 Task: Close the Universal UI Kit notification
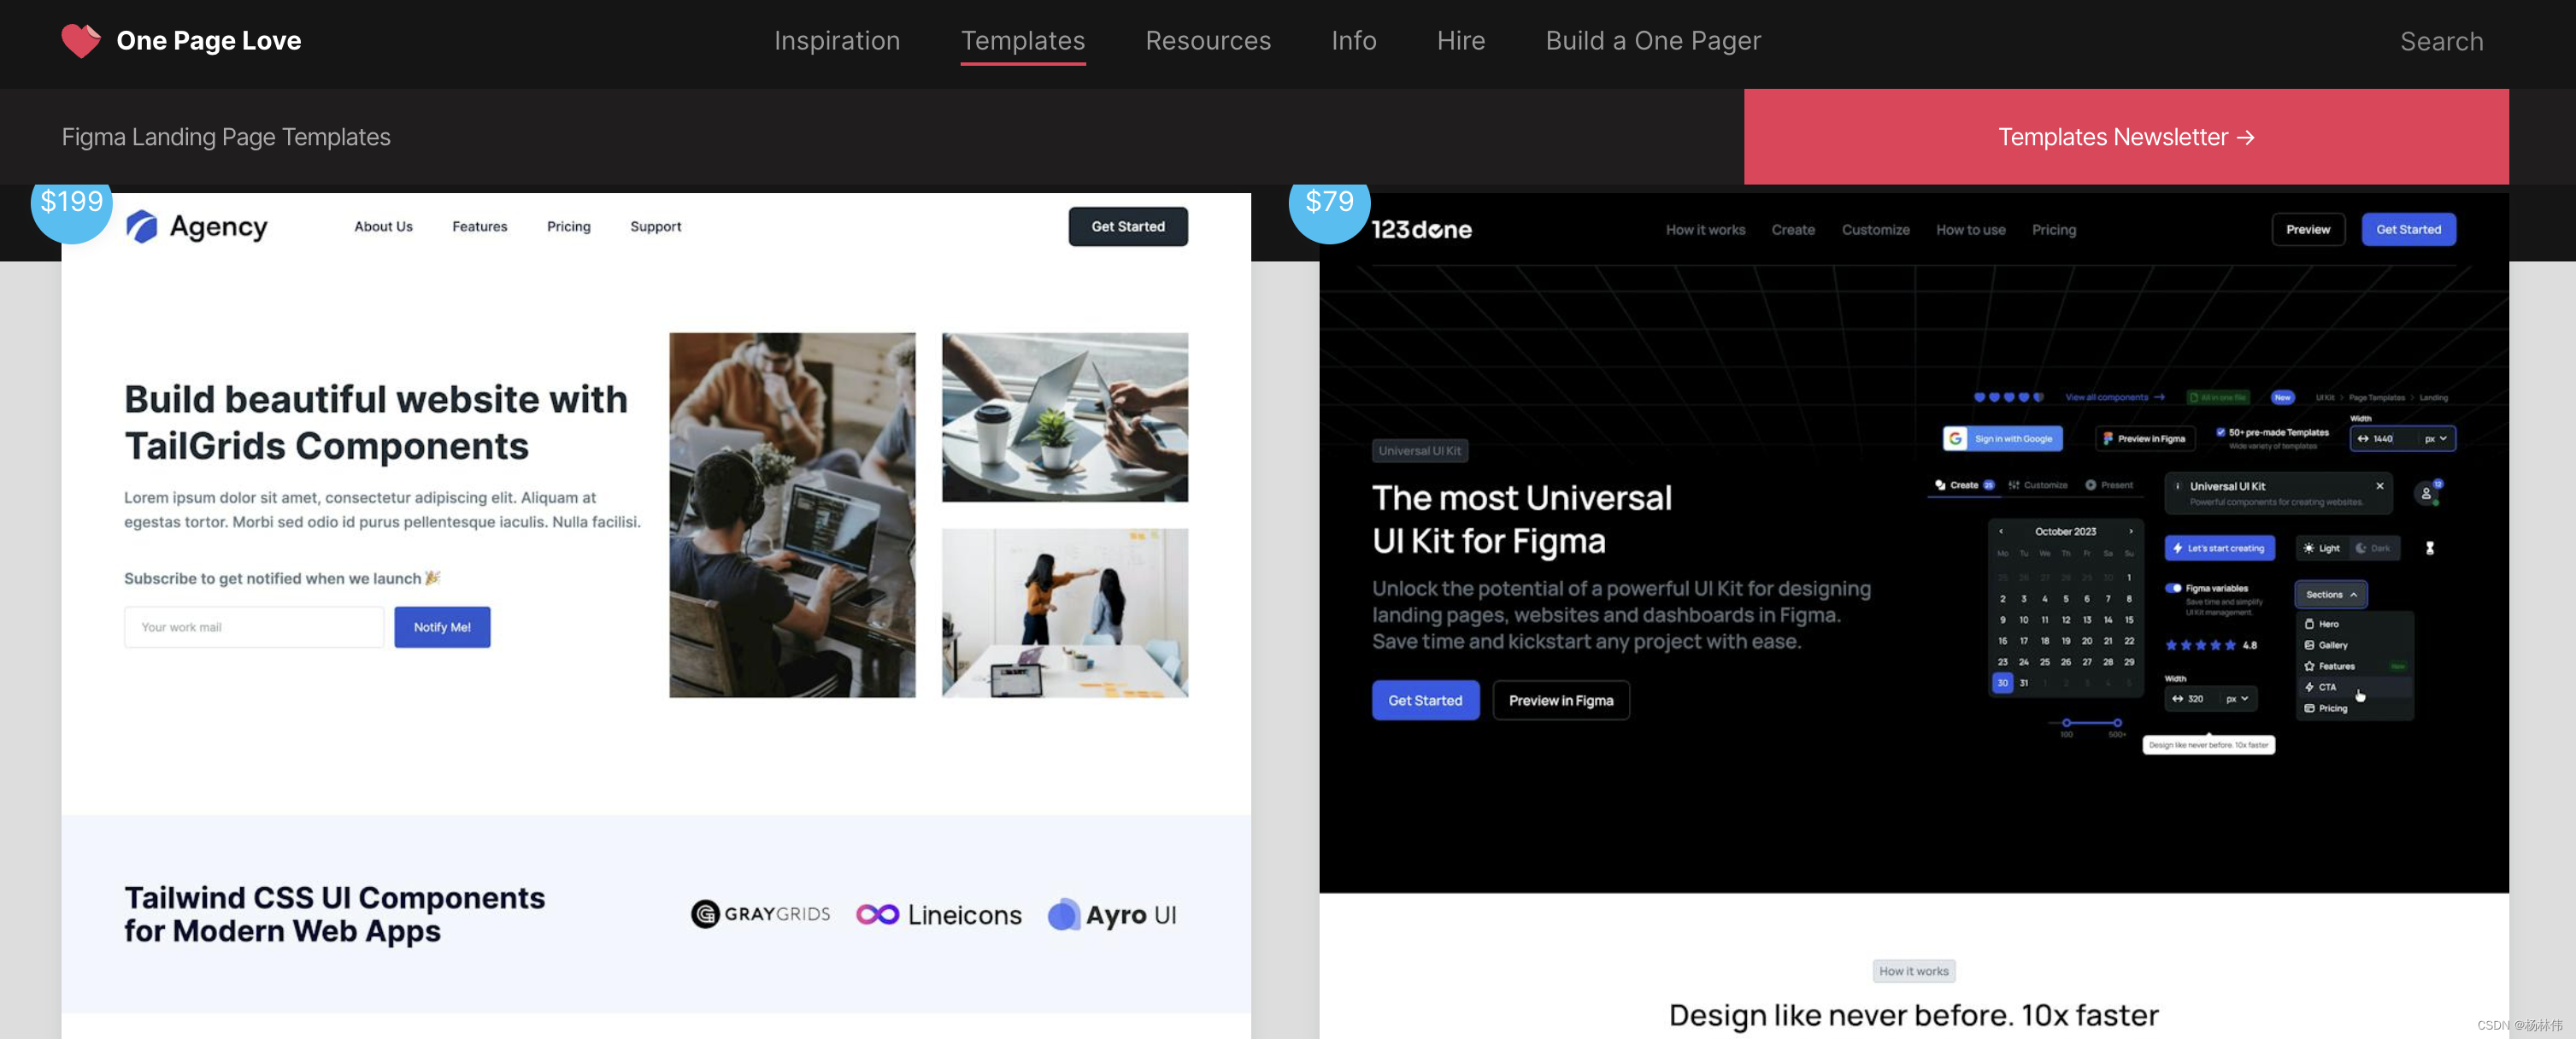(2379, 486)
